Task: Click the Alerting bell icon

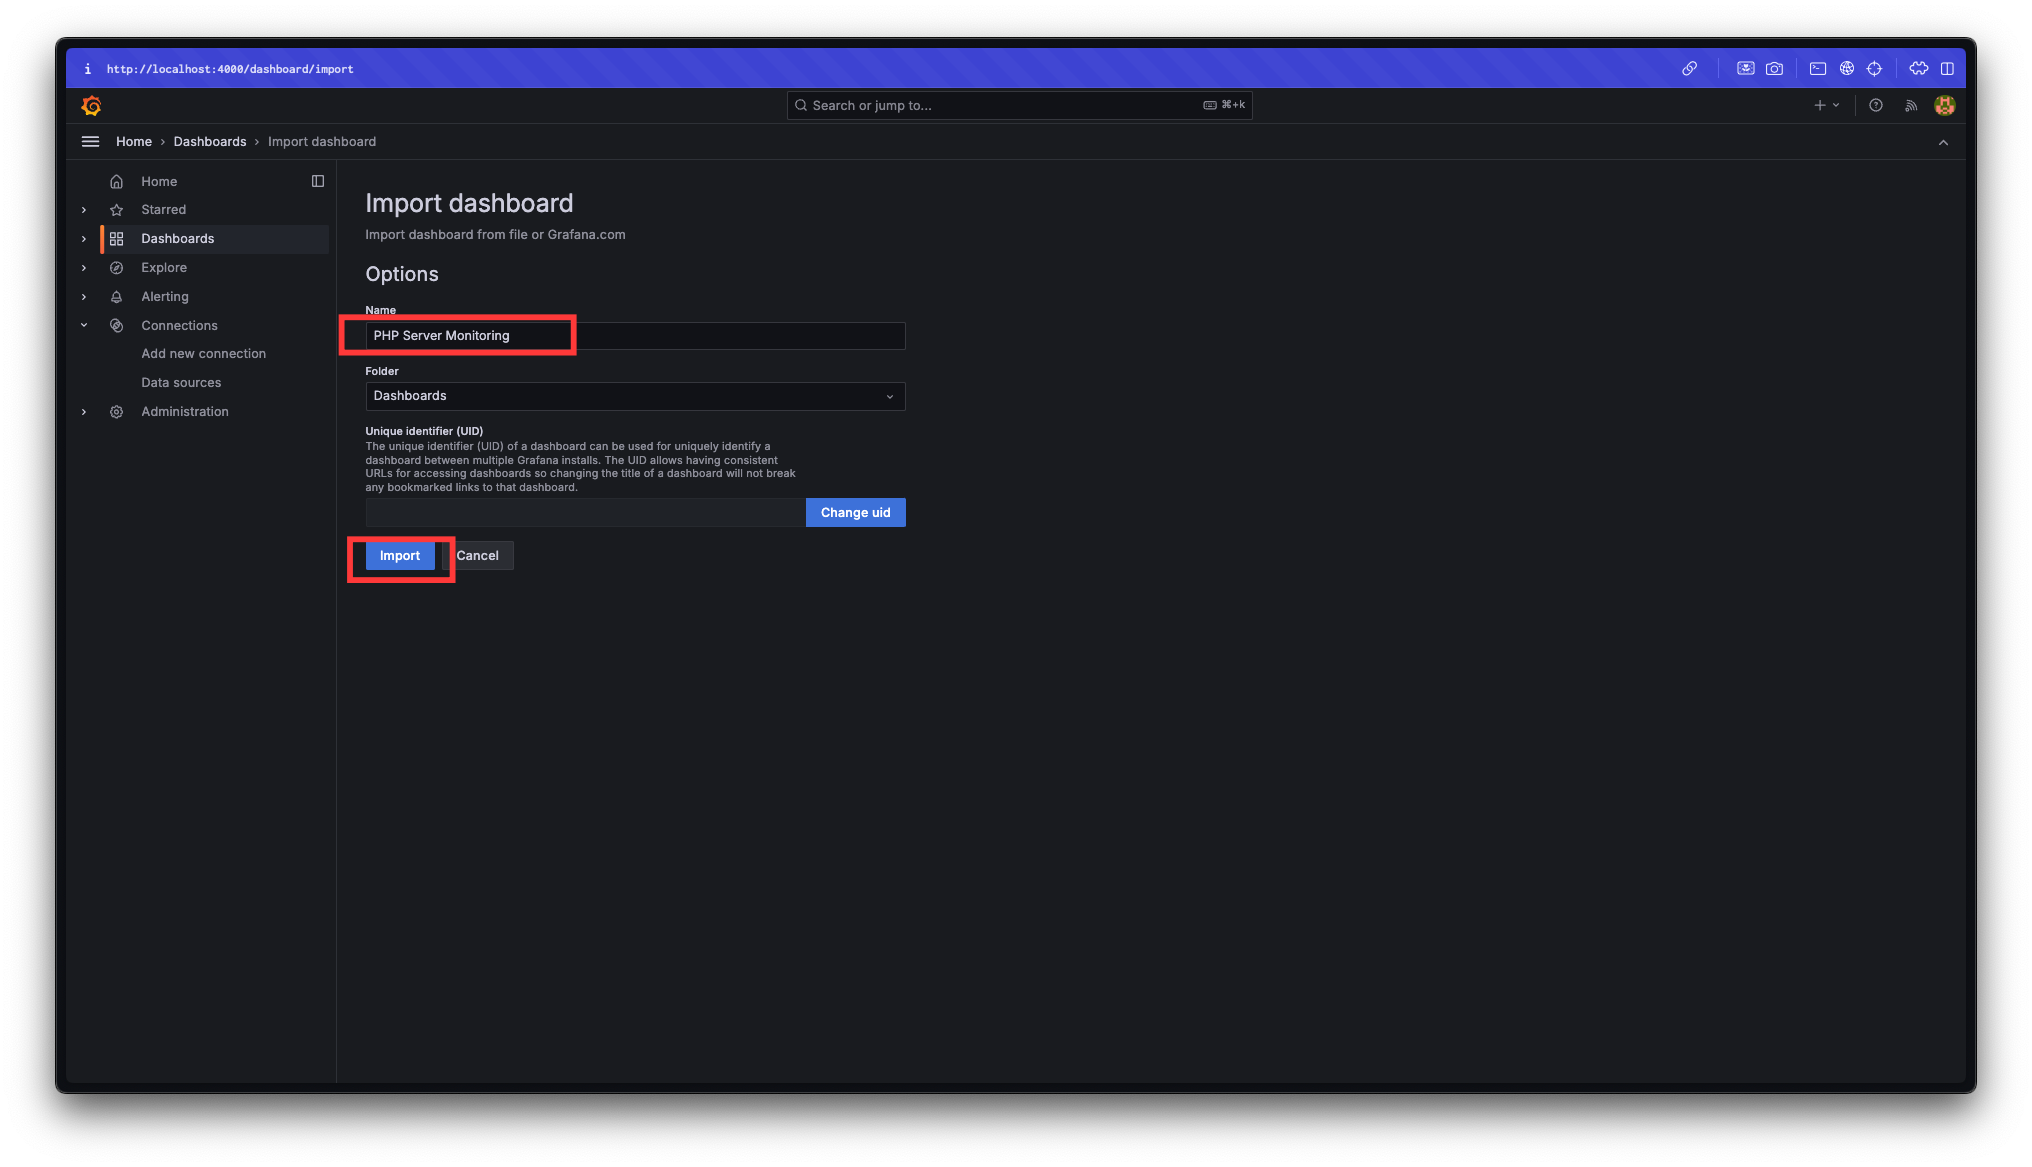Action: (117, 297)
